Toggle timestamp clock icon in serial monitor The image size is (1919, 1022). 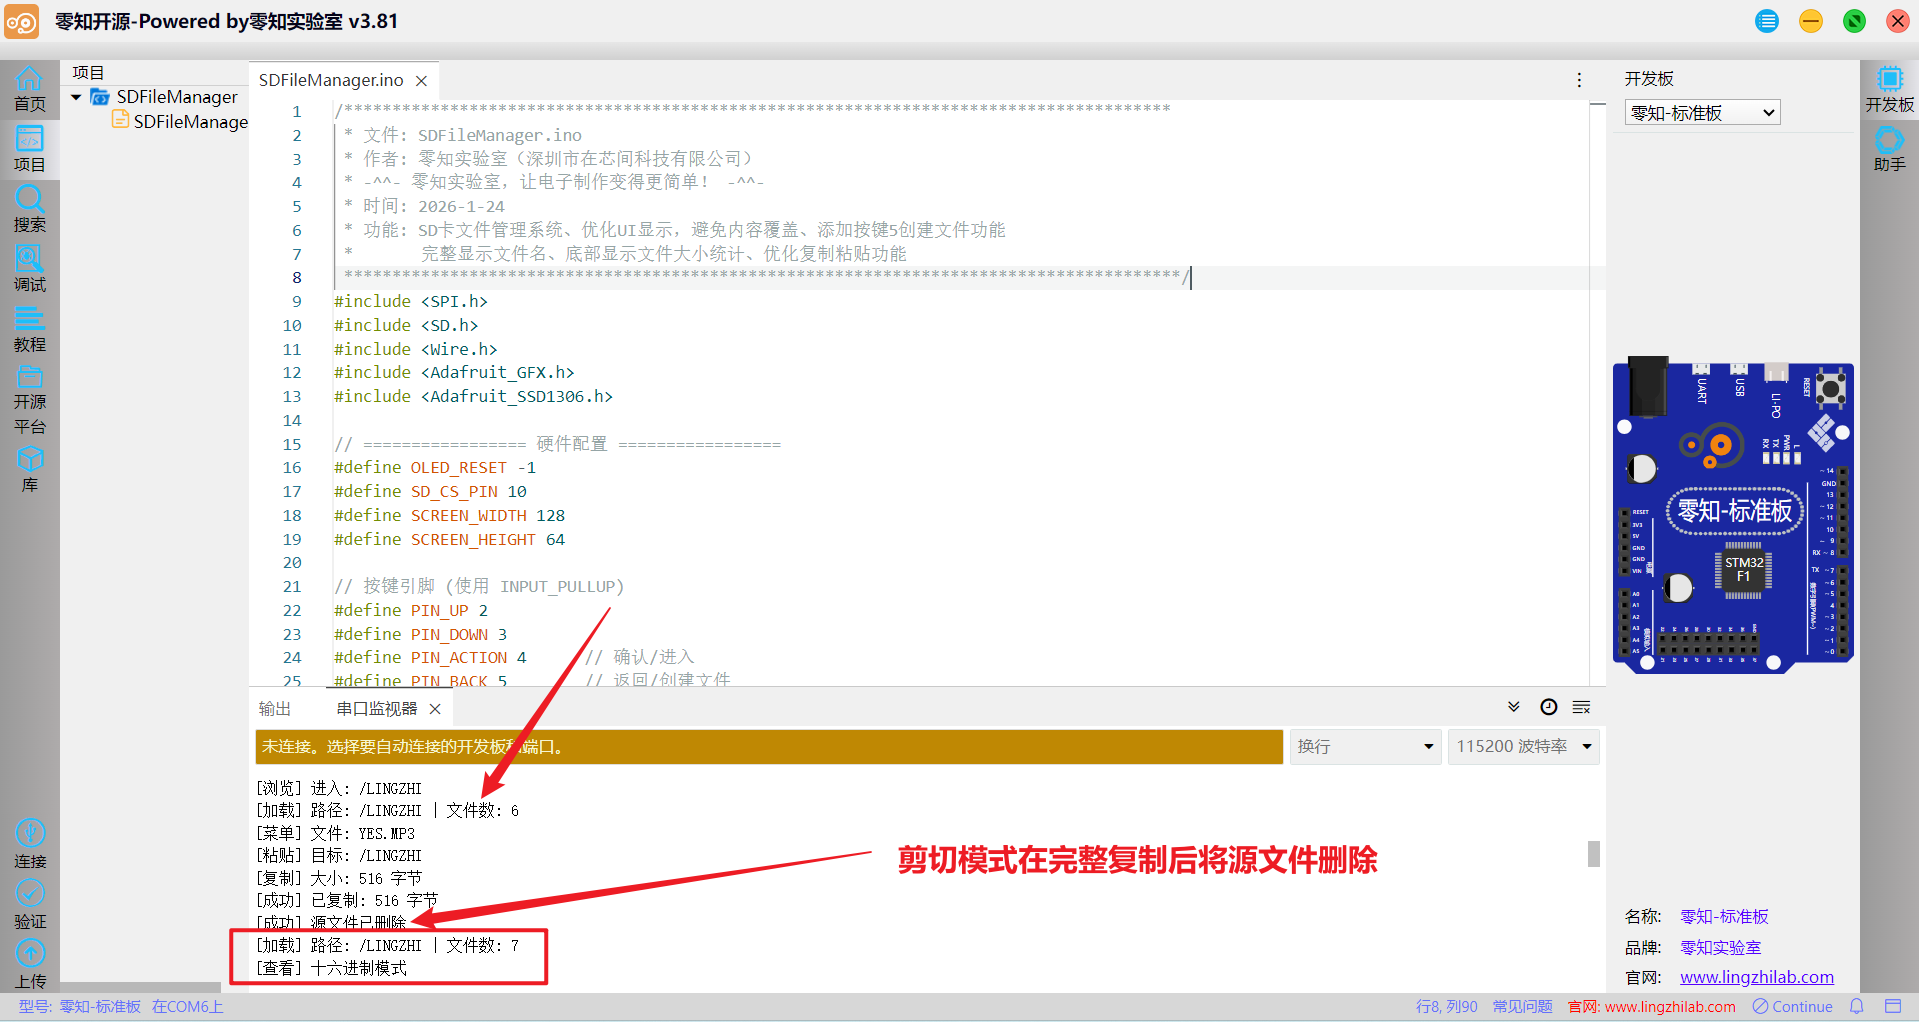click(x=1548, y=707)
